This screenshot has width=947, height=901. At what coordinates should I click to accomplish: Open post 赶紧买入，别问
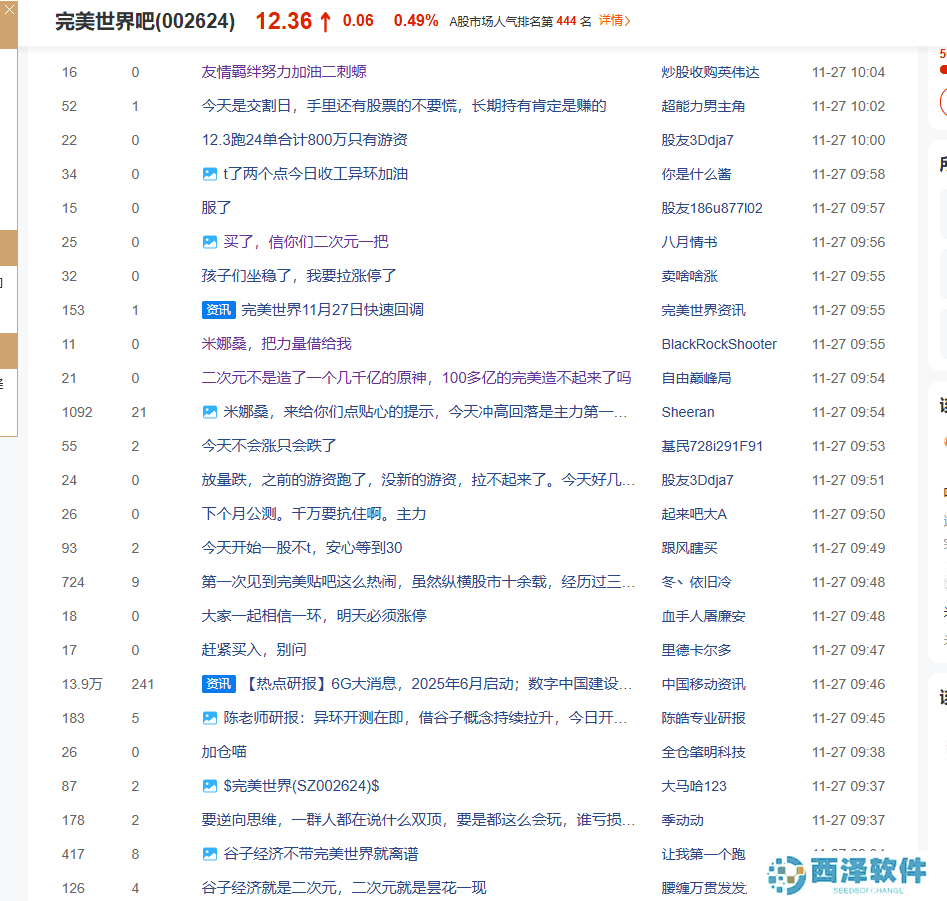(254, 650)
